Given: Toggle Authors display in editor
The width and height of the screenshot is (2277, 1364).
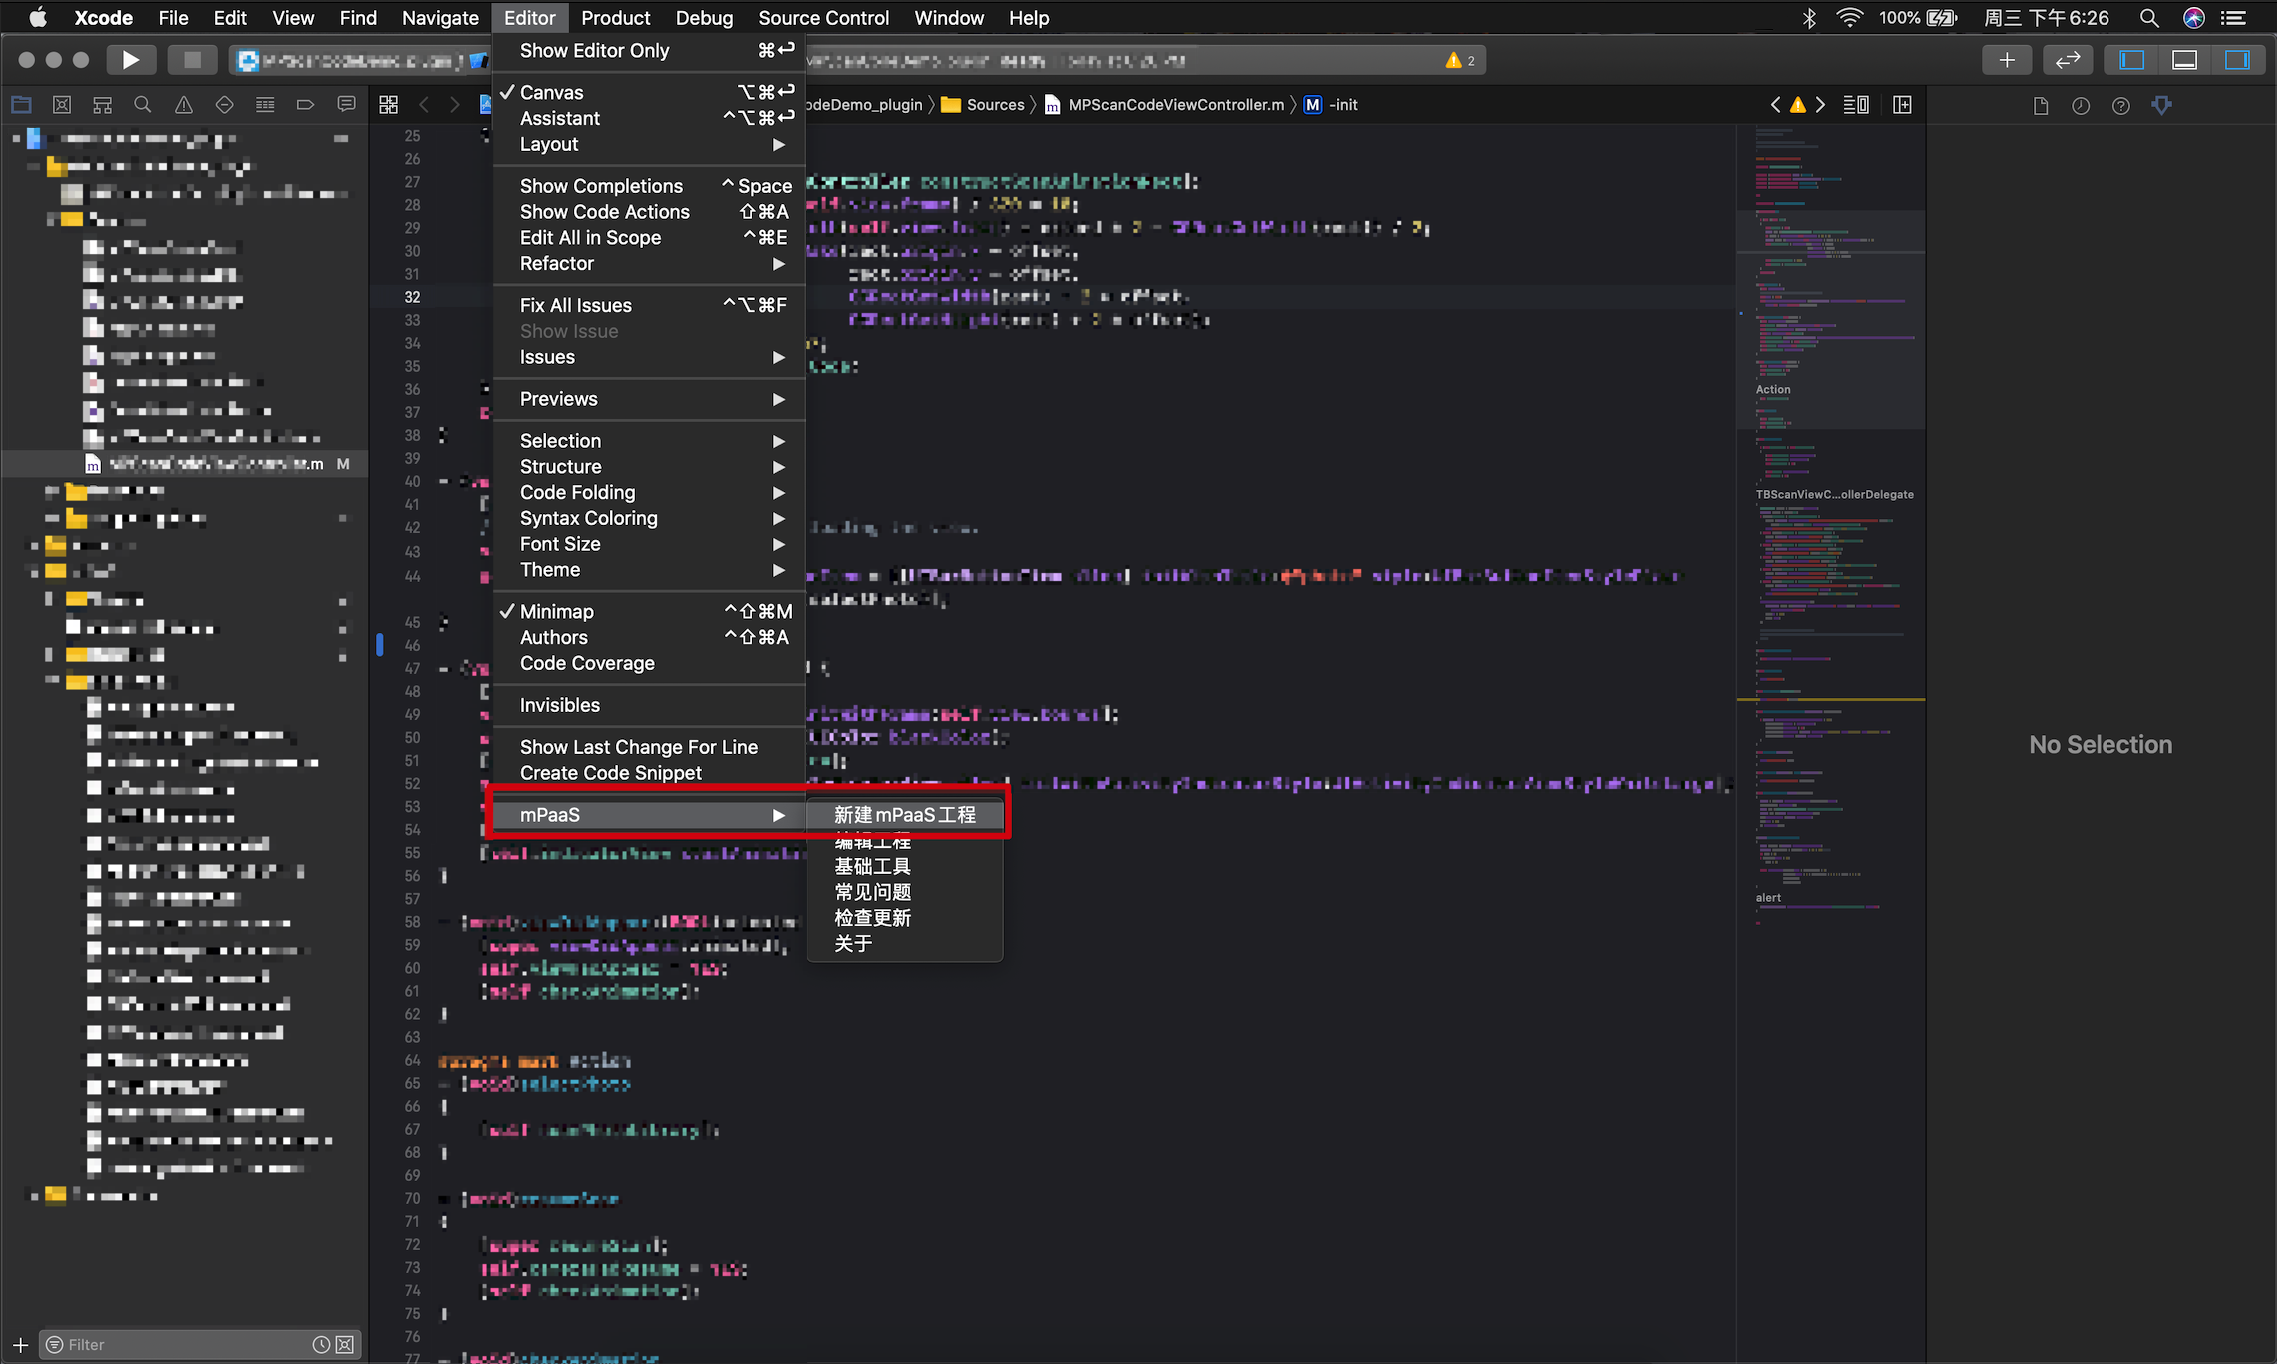Looking at the screenshot, I should coord(649,637).
